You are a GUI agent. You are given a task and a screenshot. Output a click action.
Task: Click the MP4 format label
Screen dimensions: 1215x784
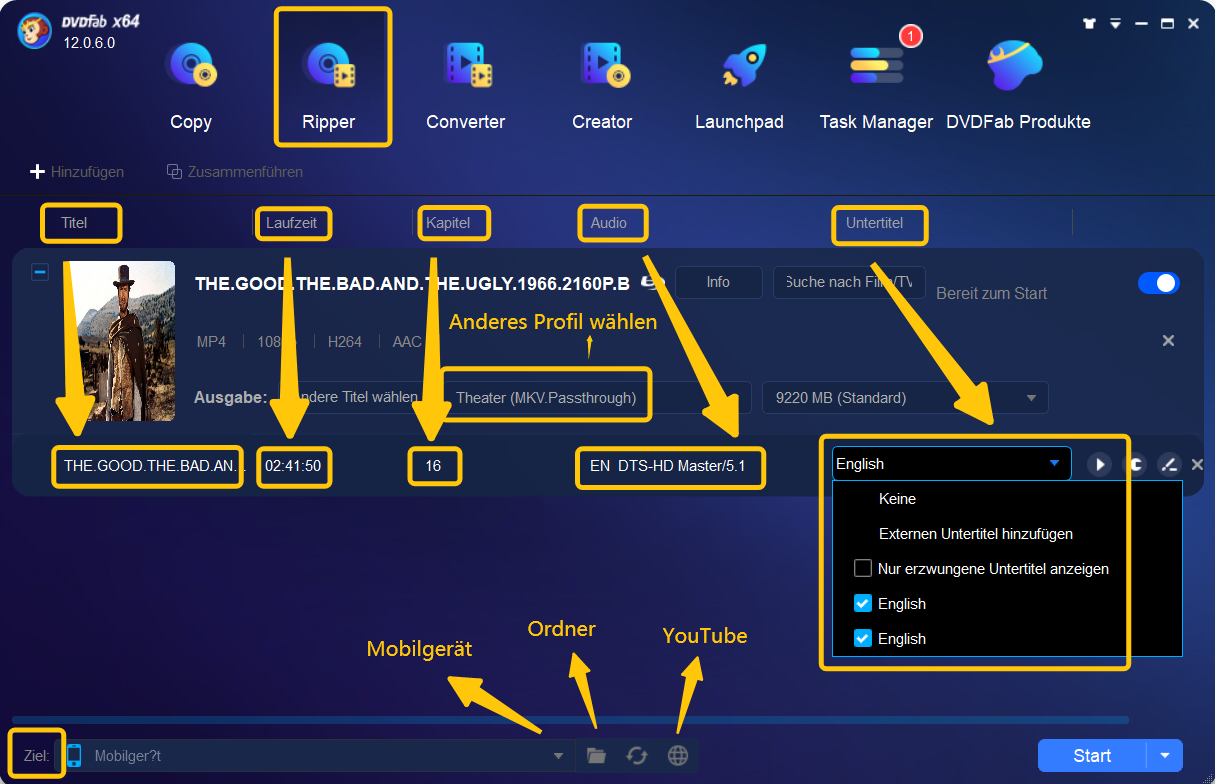(212, 341)
